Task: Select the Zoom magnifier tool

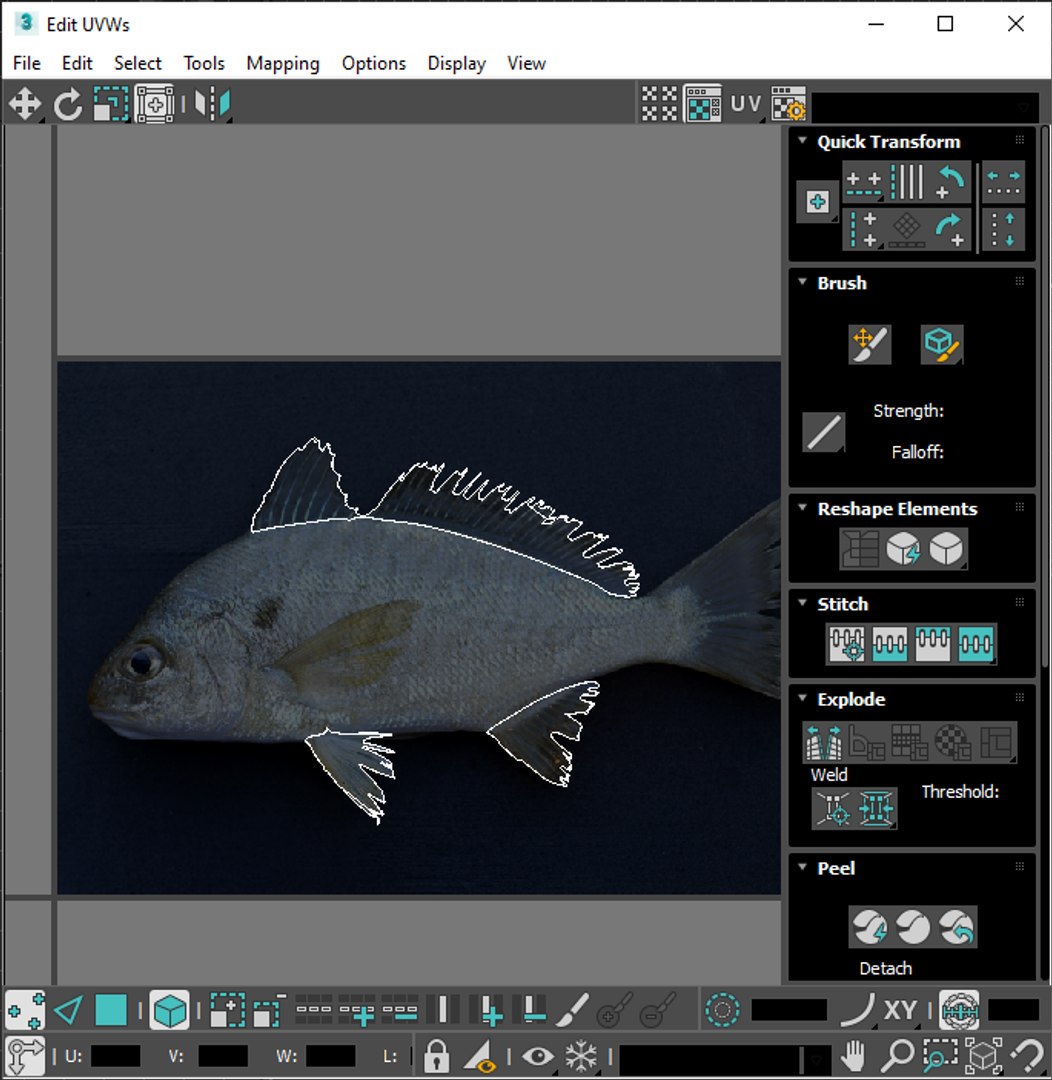Action: coord(898,1055)
